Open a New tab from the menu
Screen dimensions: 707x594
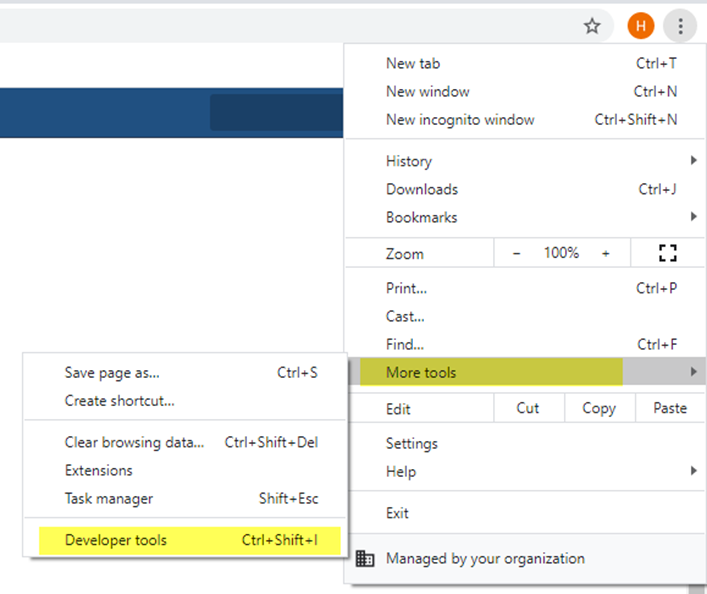coord(525,64)
